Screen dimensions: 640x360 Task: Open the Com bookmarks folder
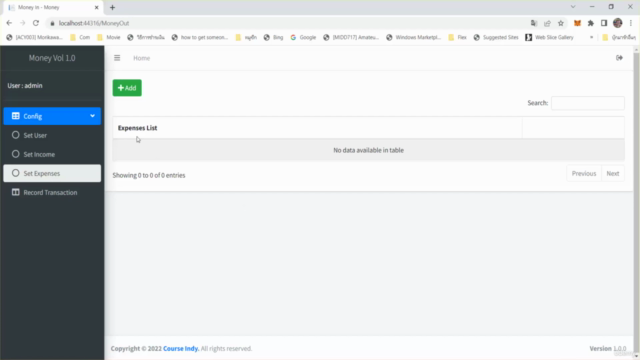[80, 37]
